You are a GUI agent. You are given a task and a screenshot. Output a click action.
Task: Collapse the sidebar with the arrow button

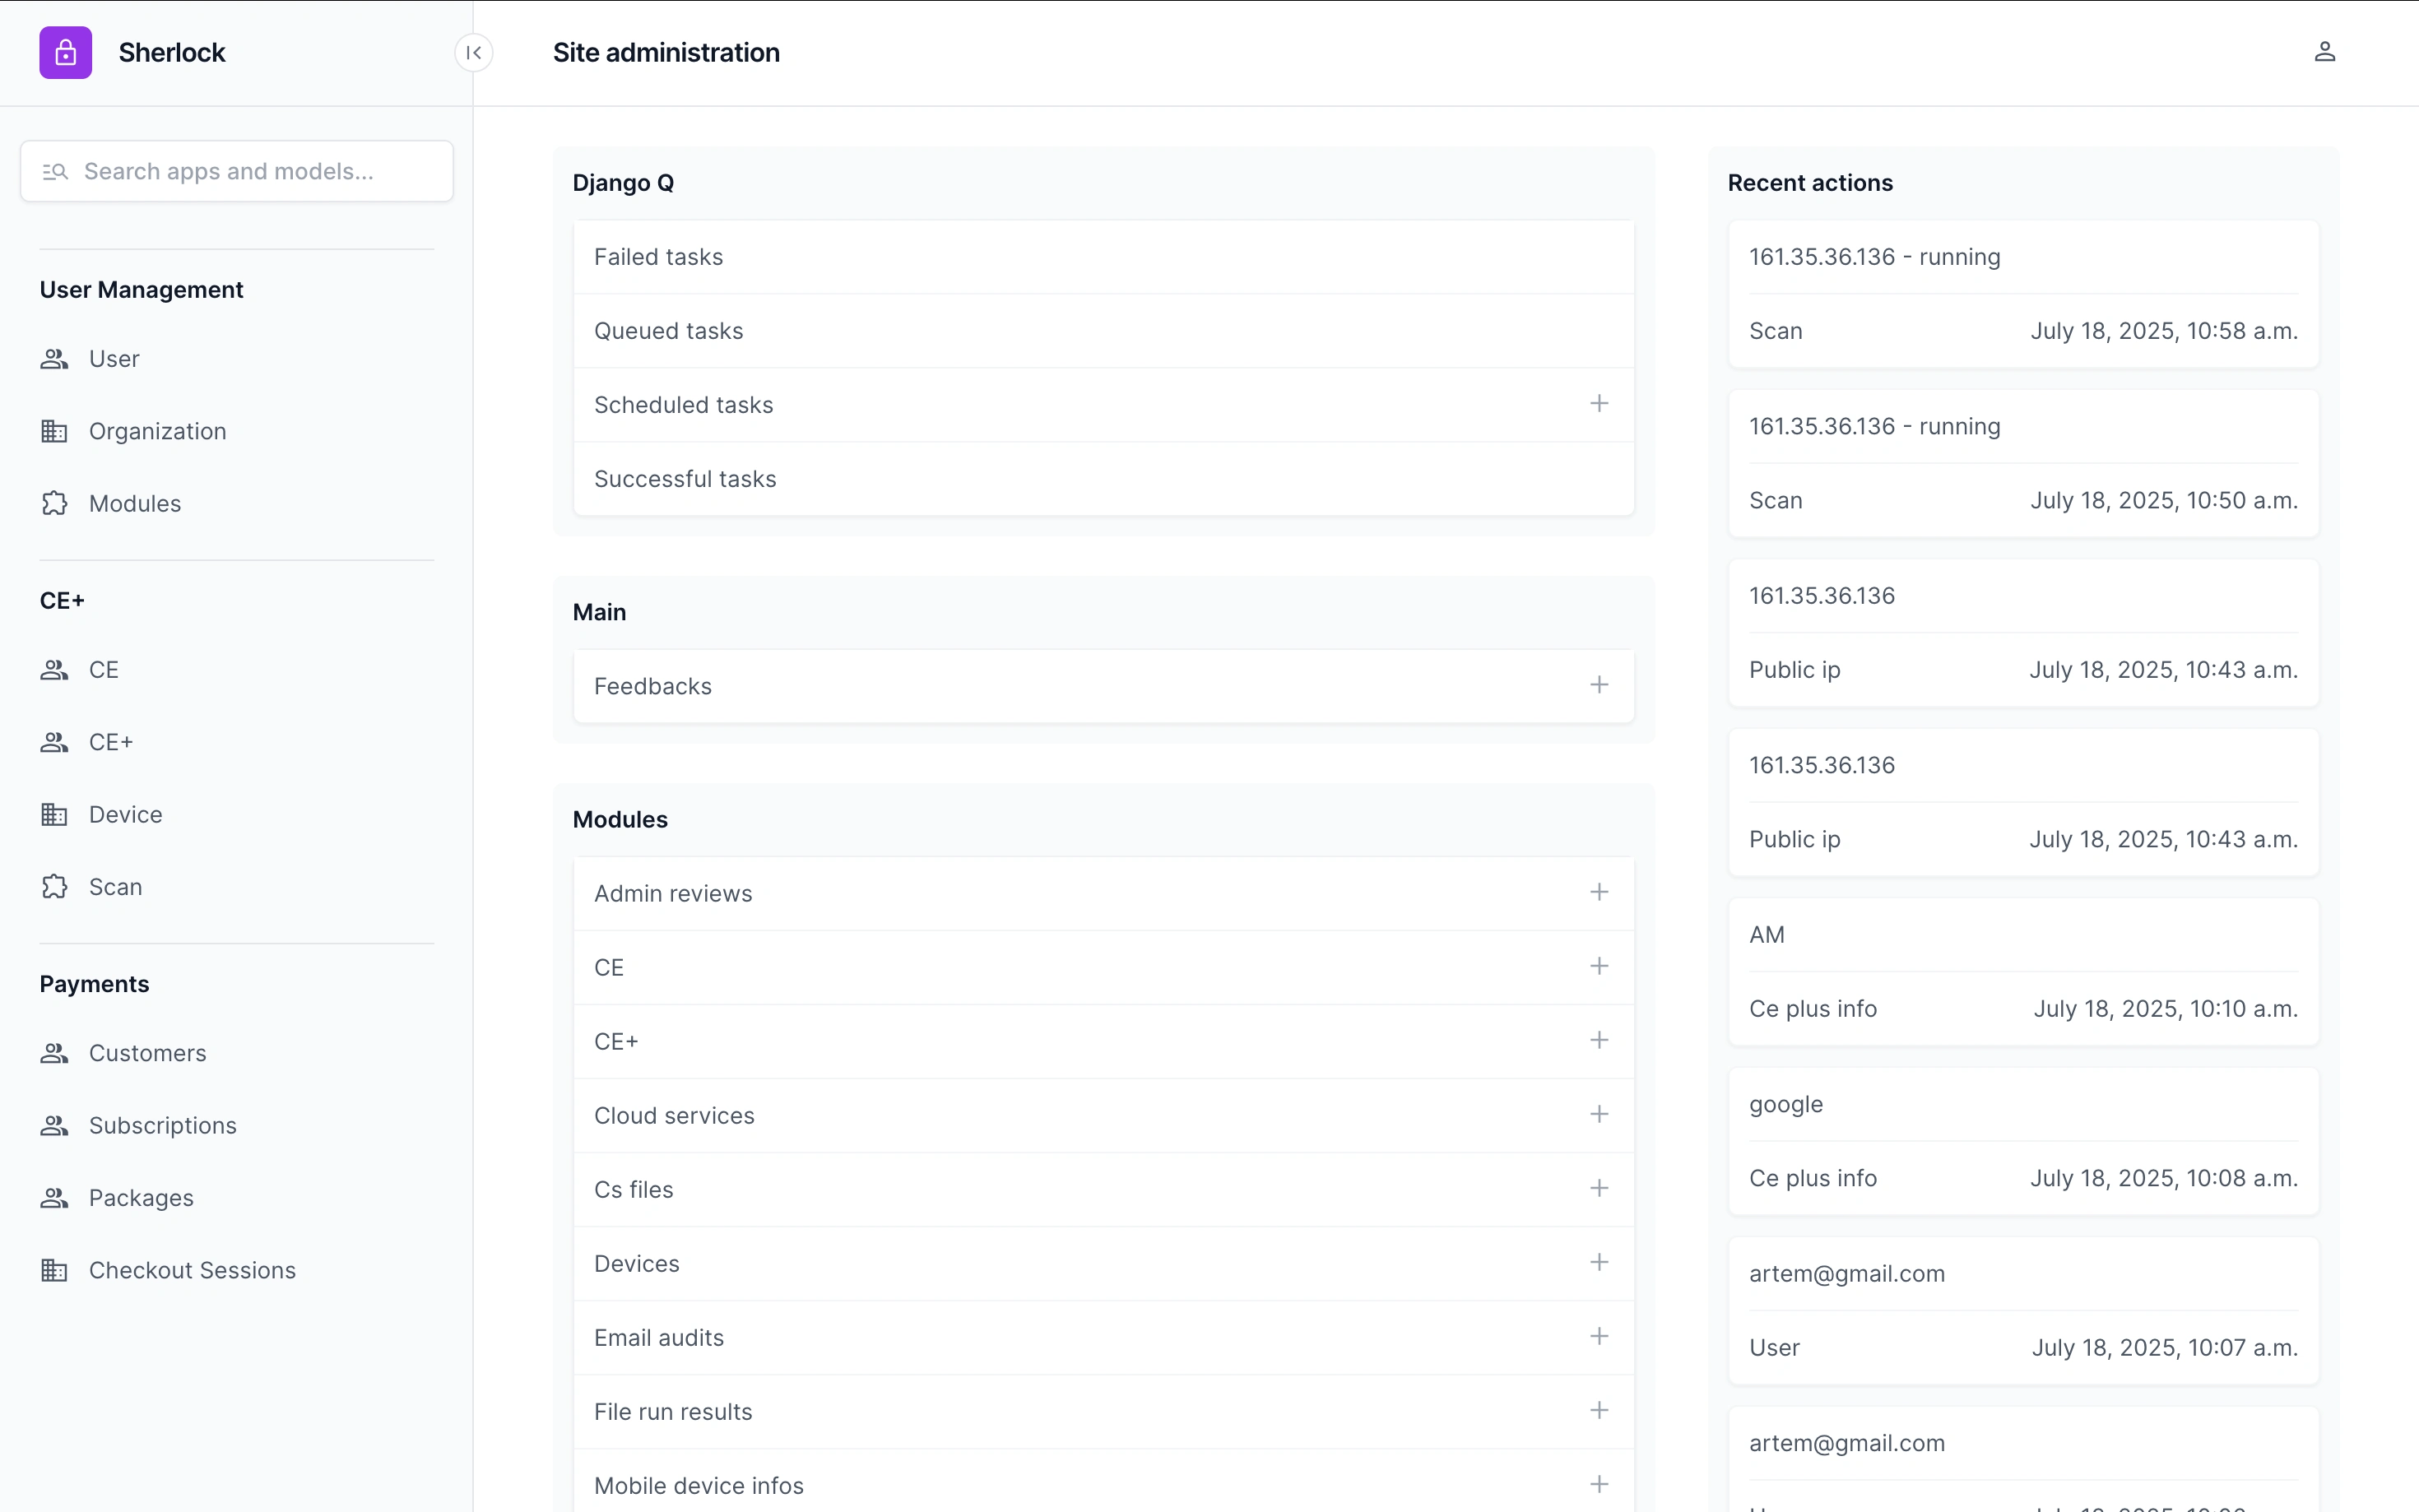(x=474, y=52)
